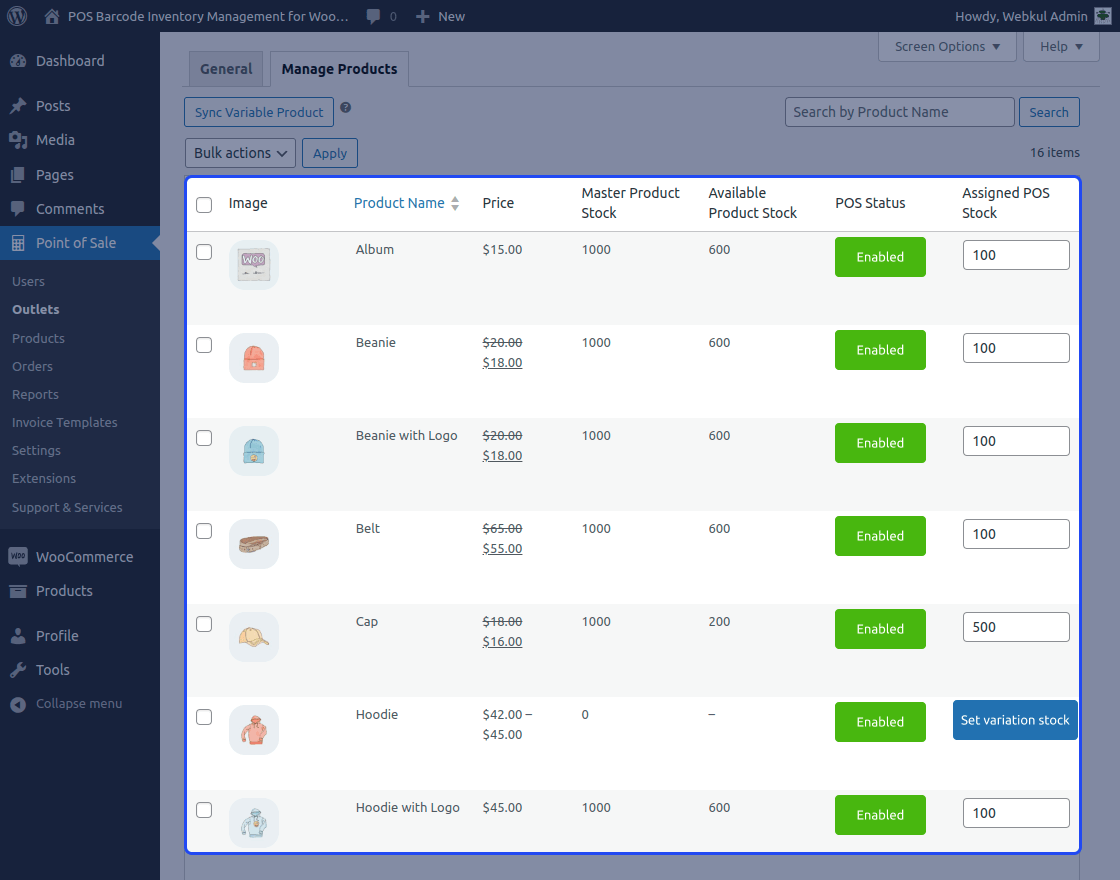Open Media from the admin sidebar
This screenshot has height=880, width=1120.
pos(52,140)
